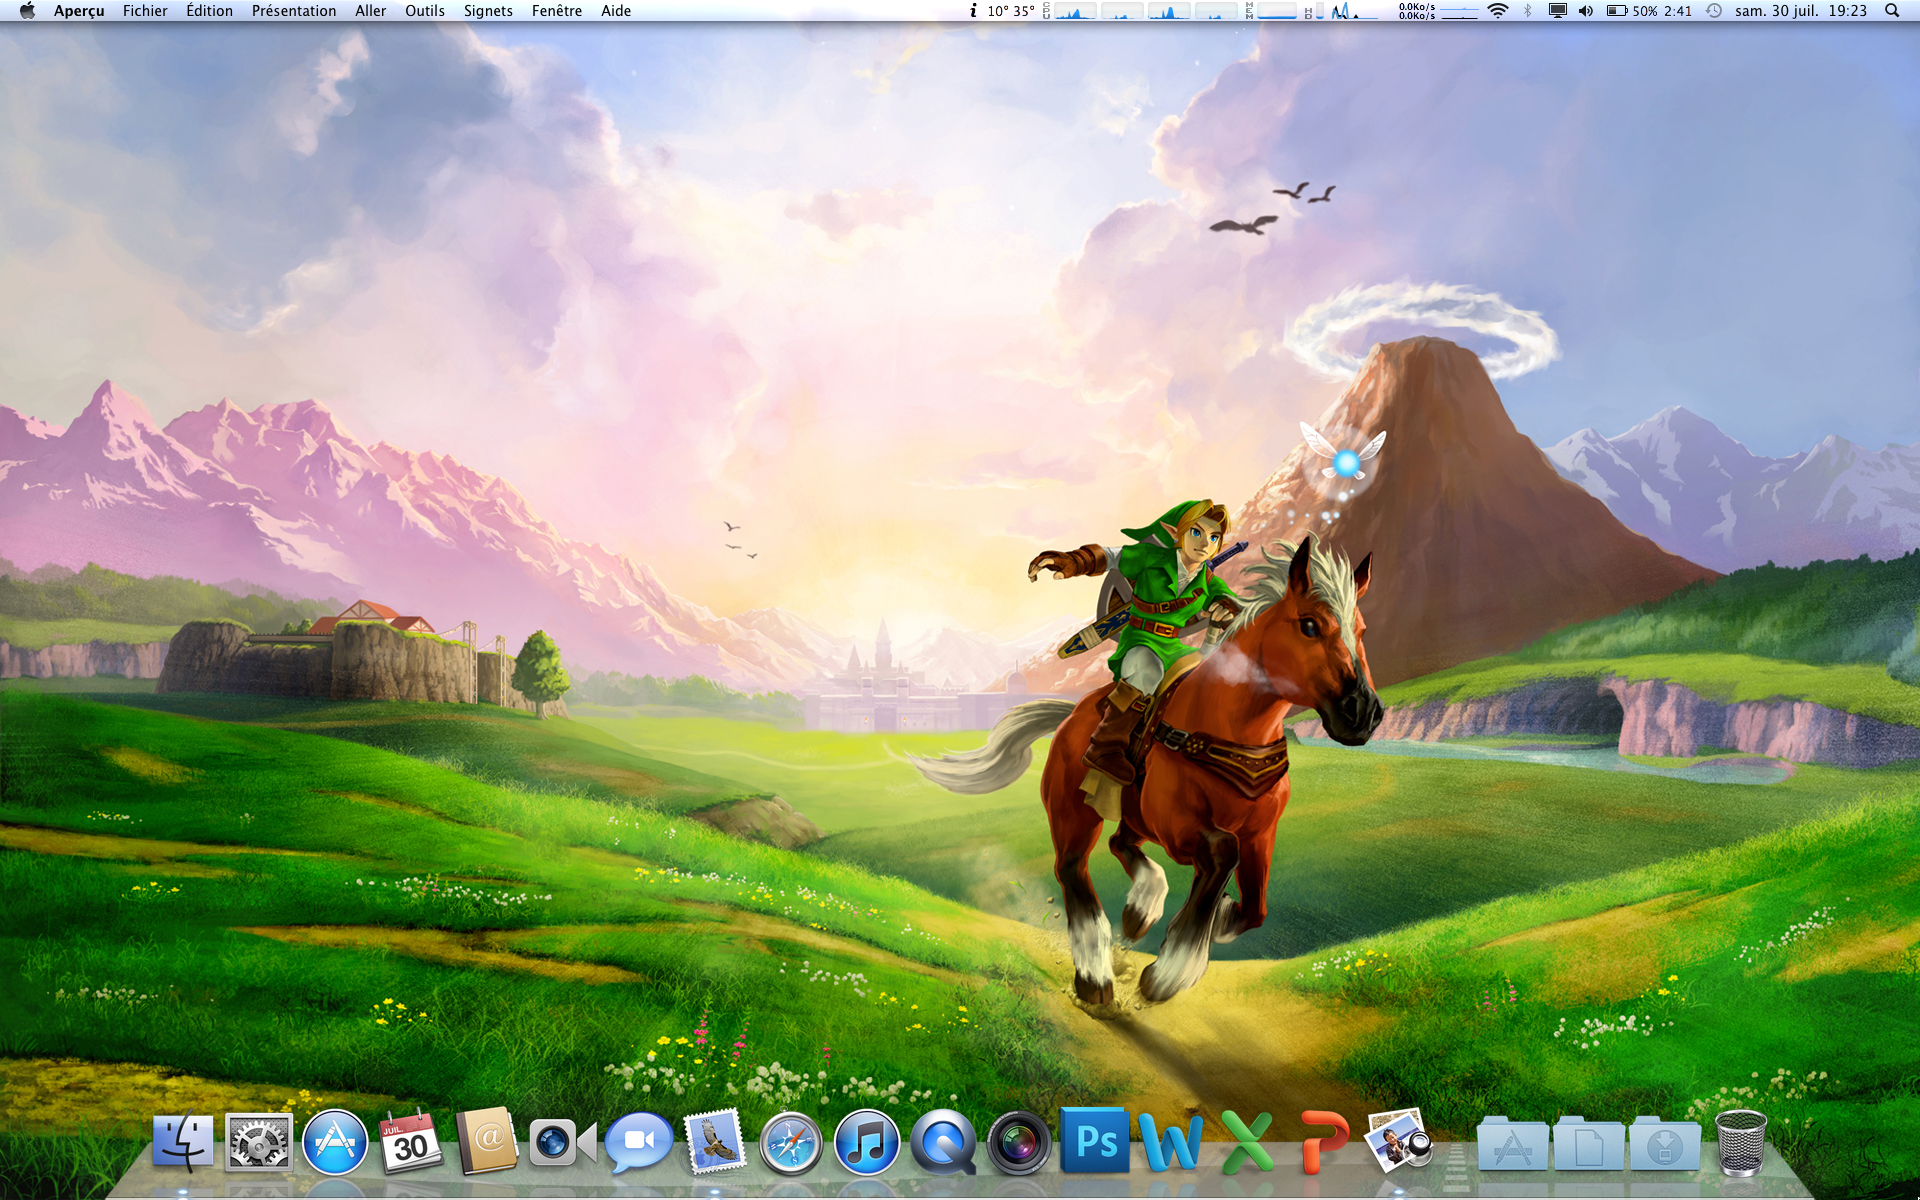The image size is (1920, 1200).
Task: Open the Aide menu
Action: [616, 11]
